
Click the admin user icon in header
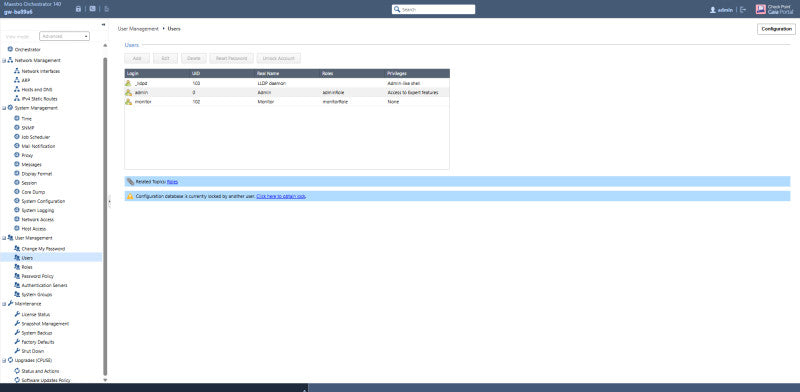click(x=713, y=10)
